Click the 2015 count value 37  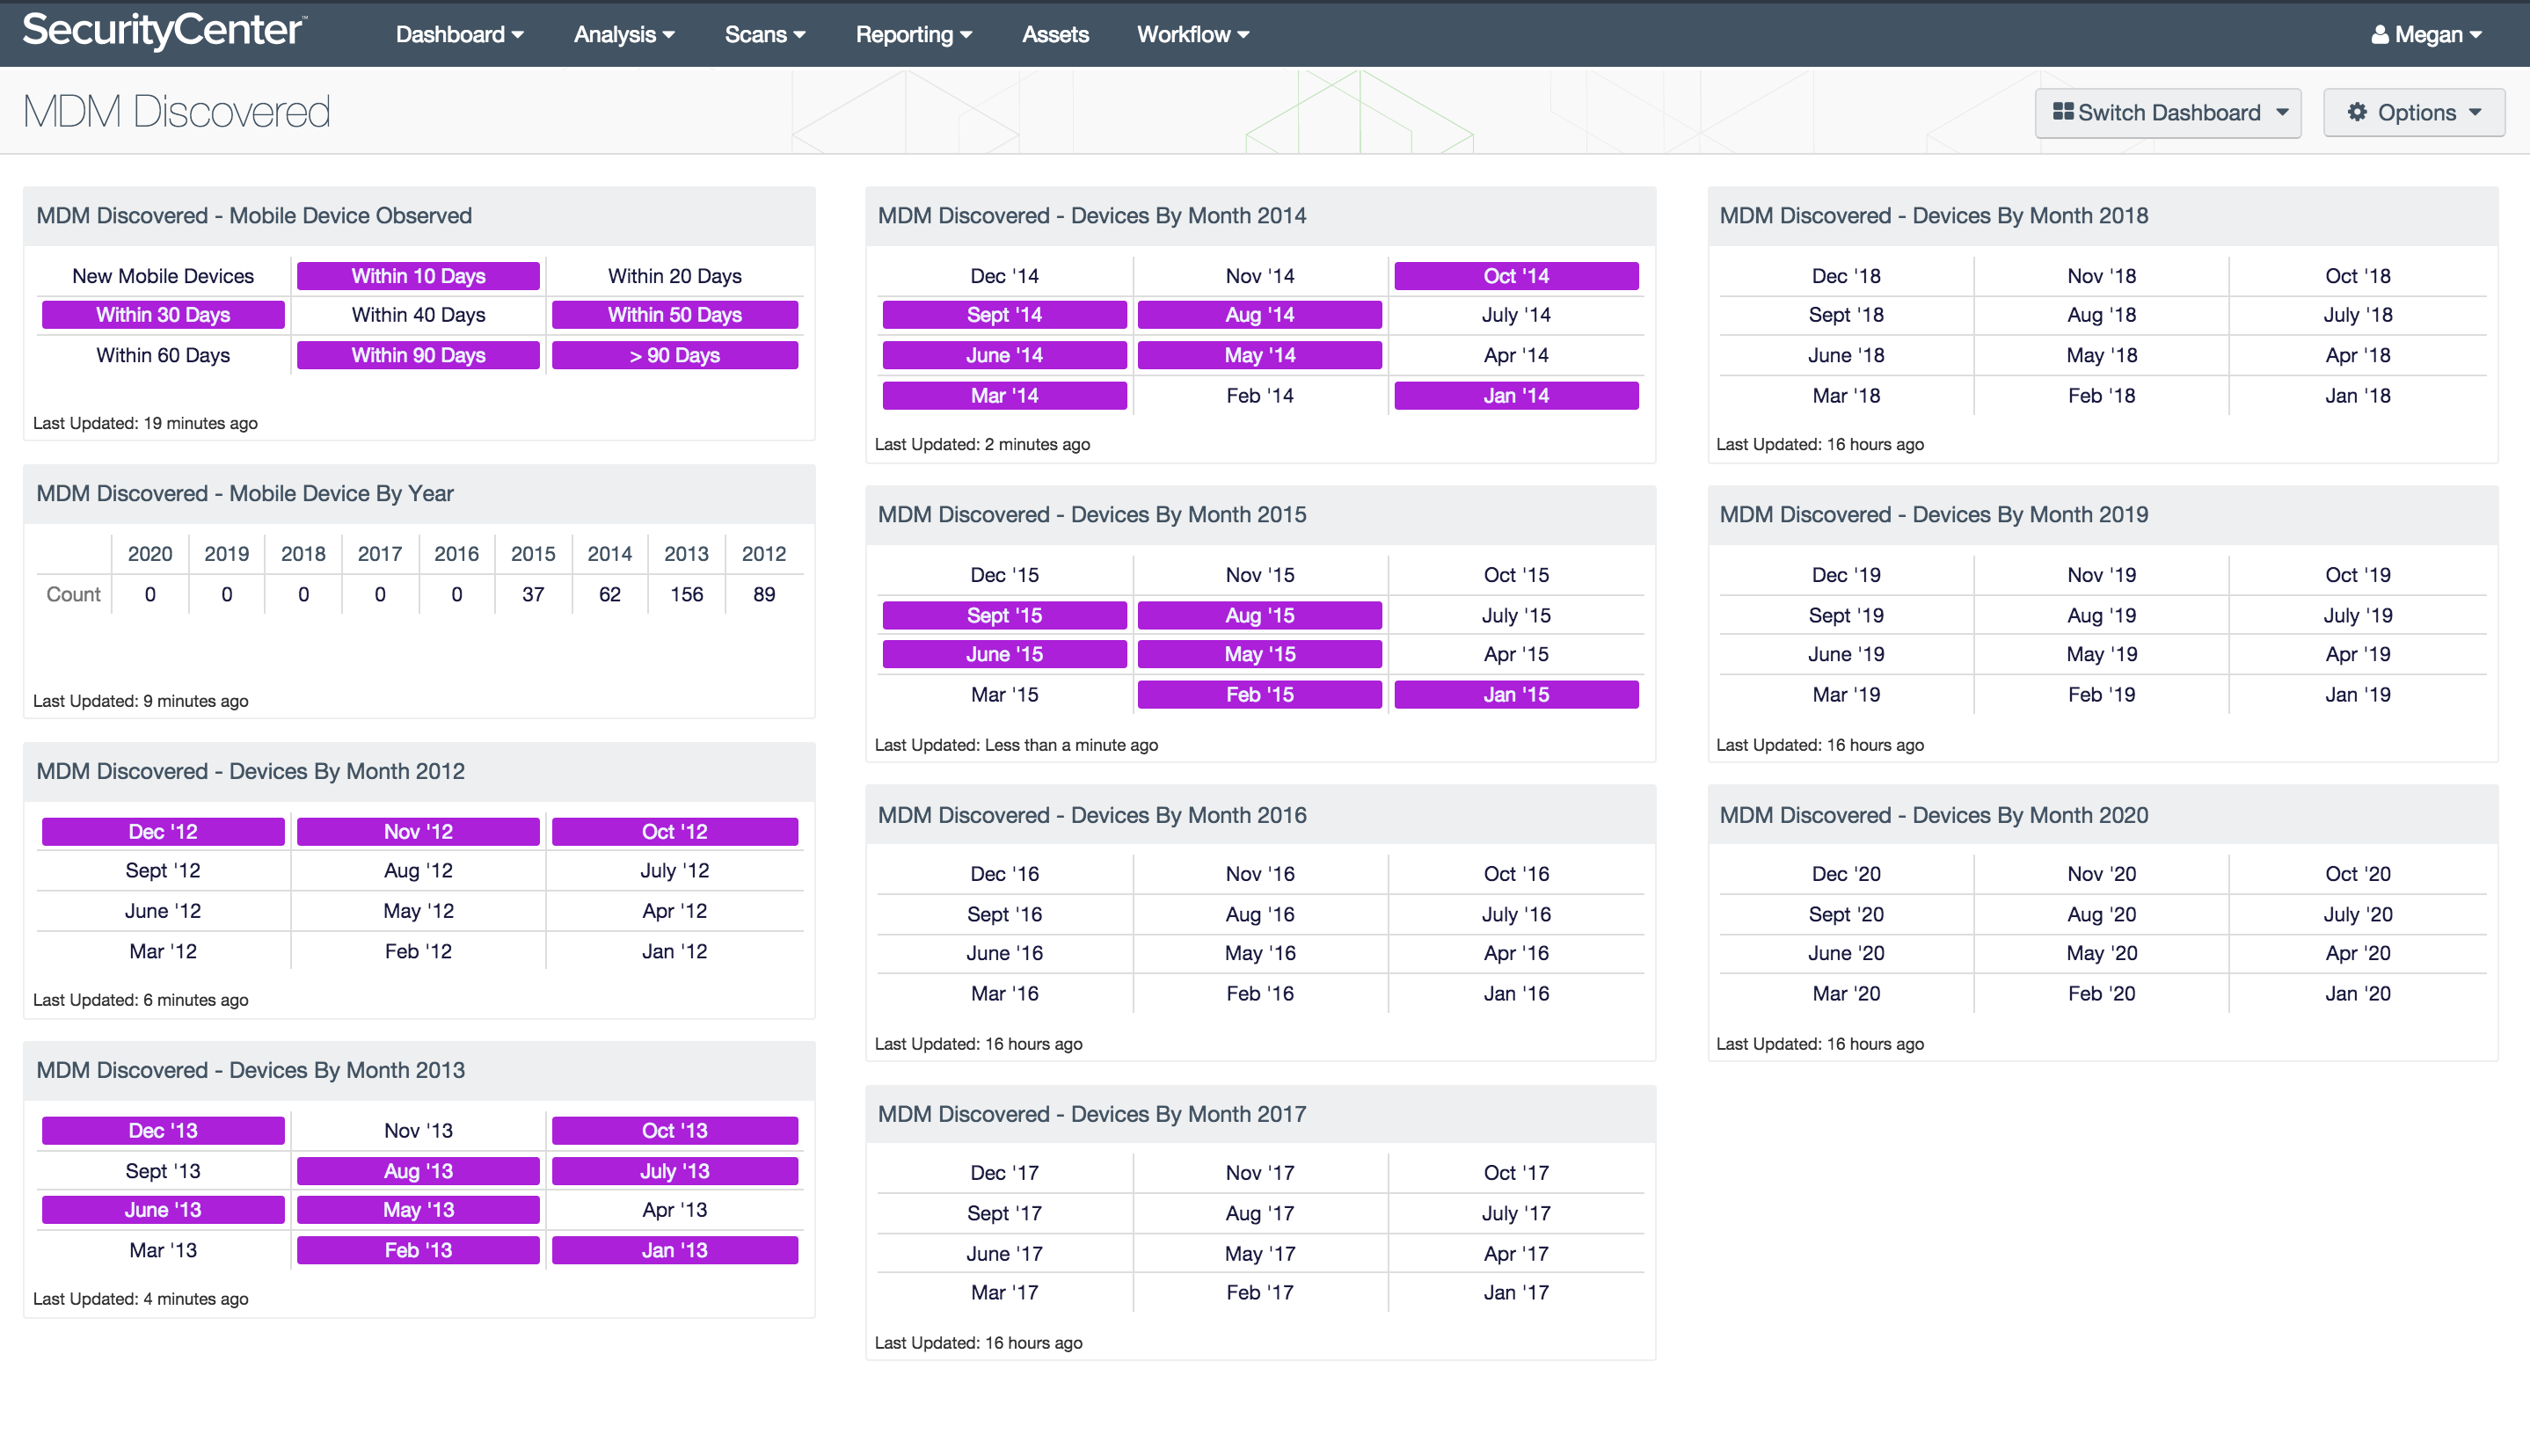pos(533,594)
